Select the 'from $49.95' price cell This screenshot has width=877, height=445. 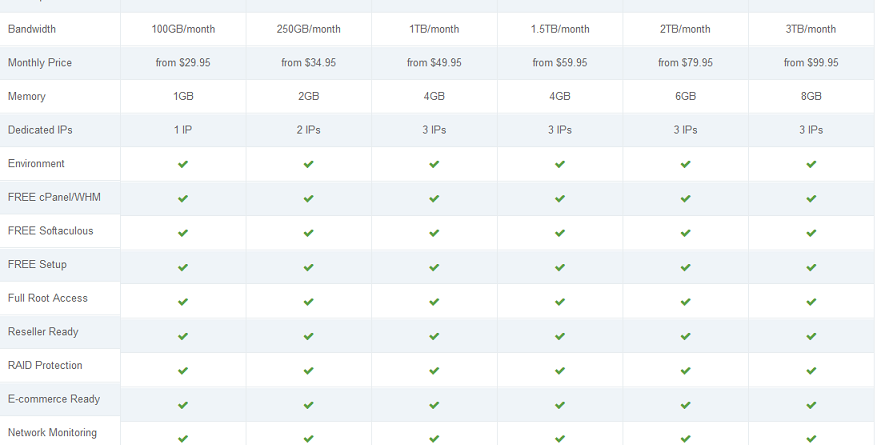pyautogui.click(x=434, y=63)
